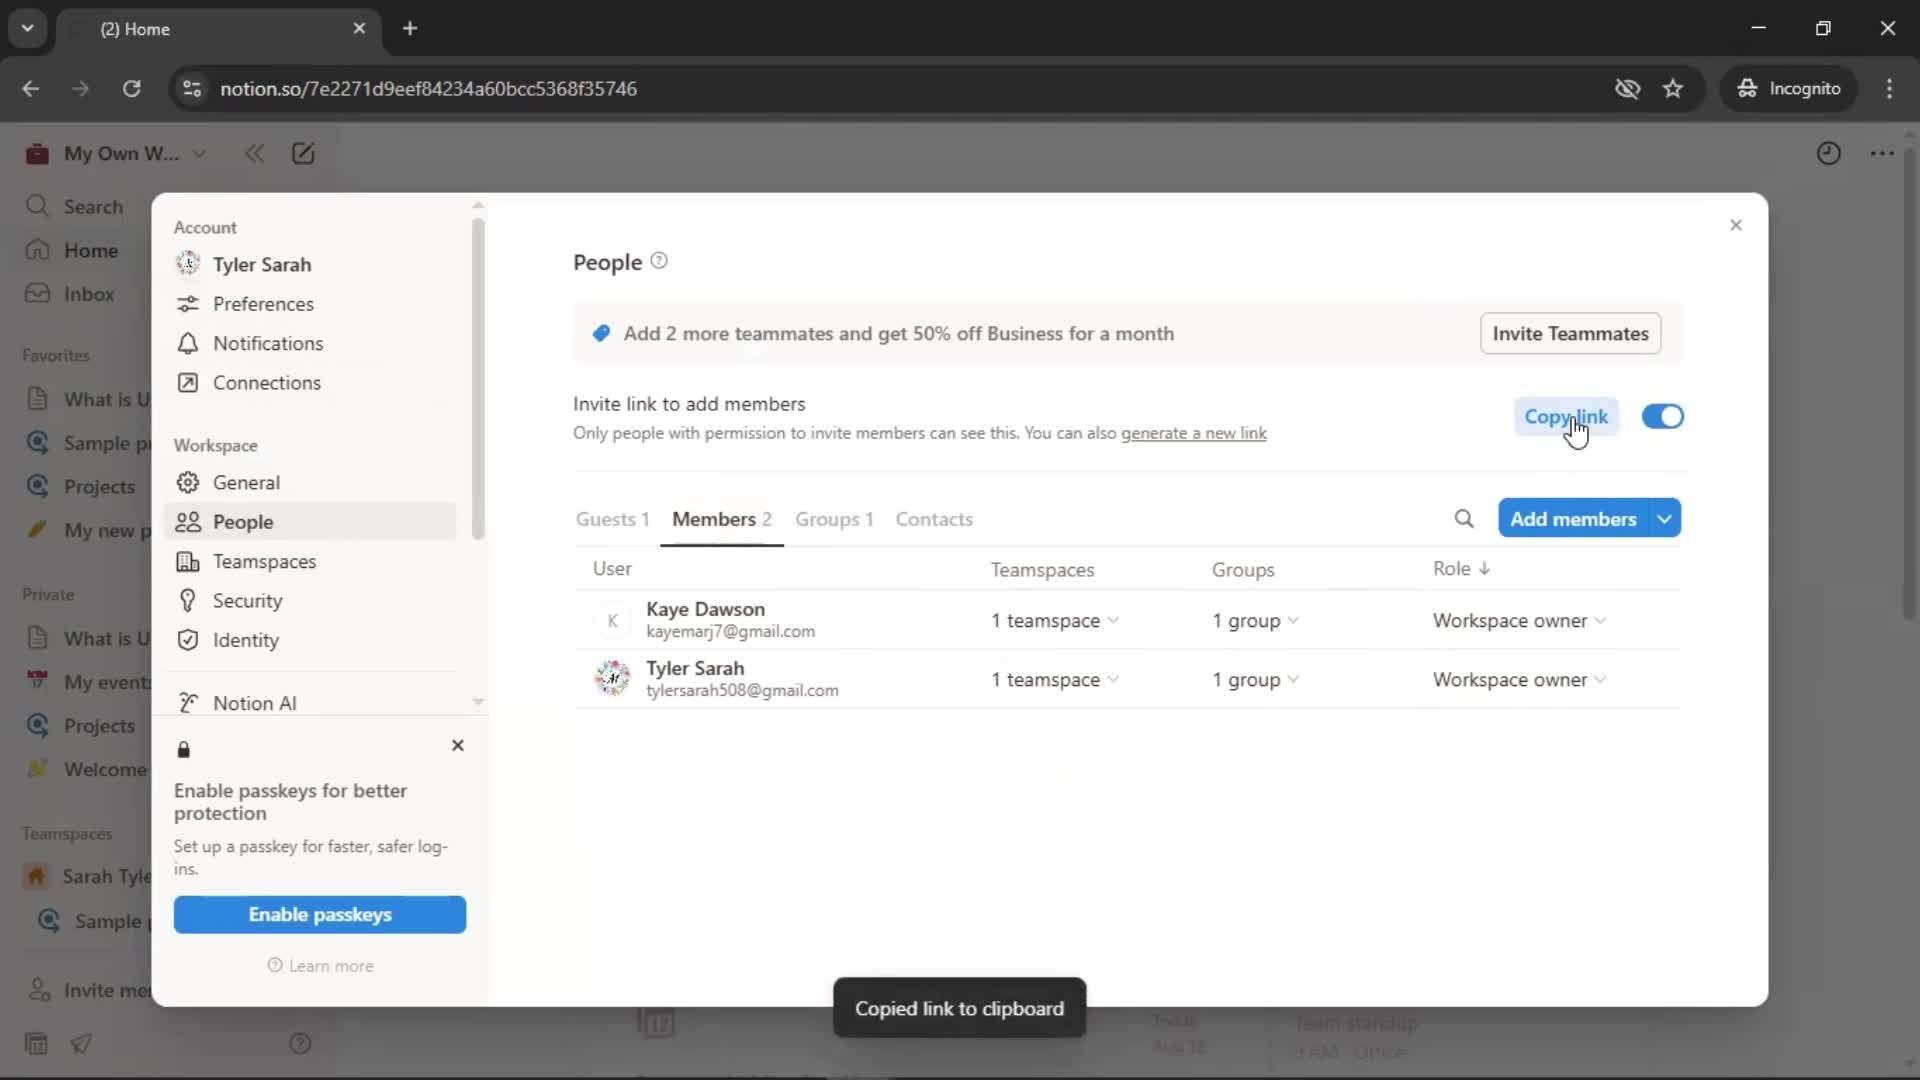Click the help question mark icon in sidebar
The height and width of the screenshot is (1080, 1920).
[x=300, y=1044]
